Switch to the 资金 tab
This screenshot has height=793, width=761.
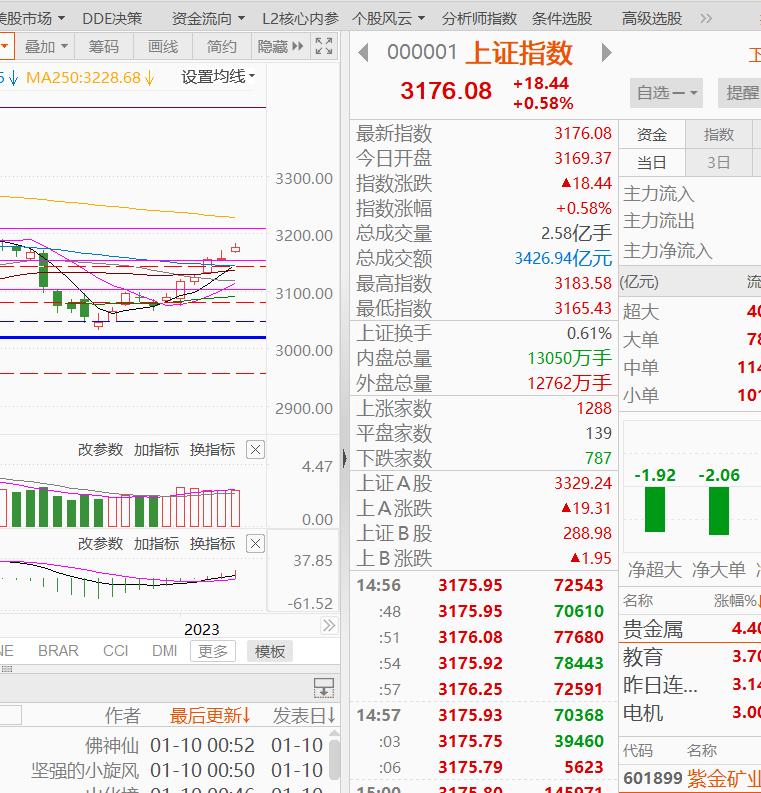(652, 135)
